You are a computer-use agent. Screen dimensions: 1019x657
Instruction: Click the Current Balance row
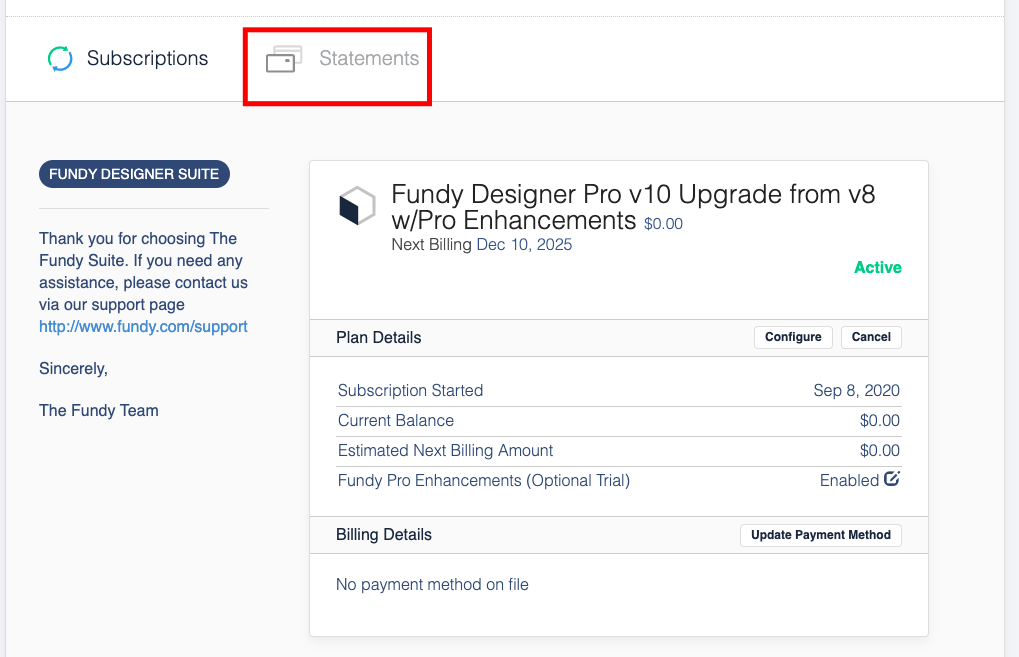619,420
